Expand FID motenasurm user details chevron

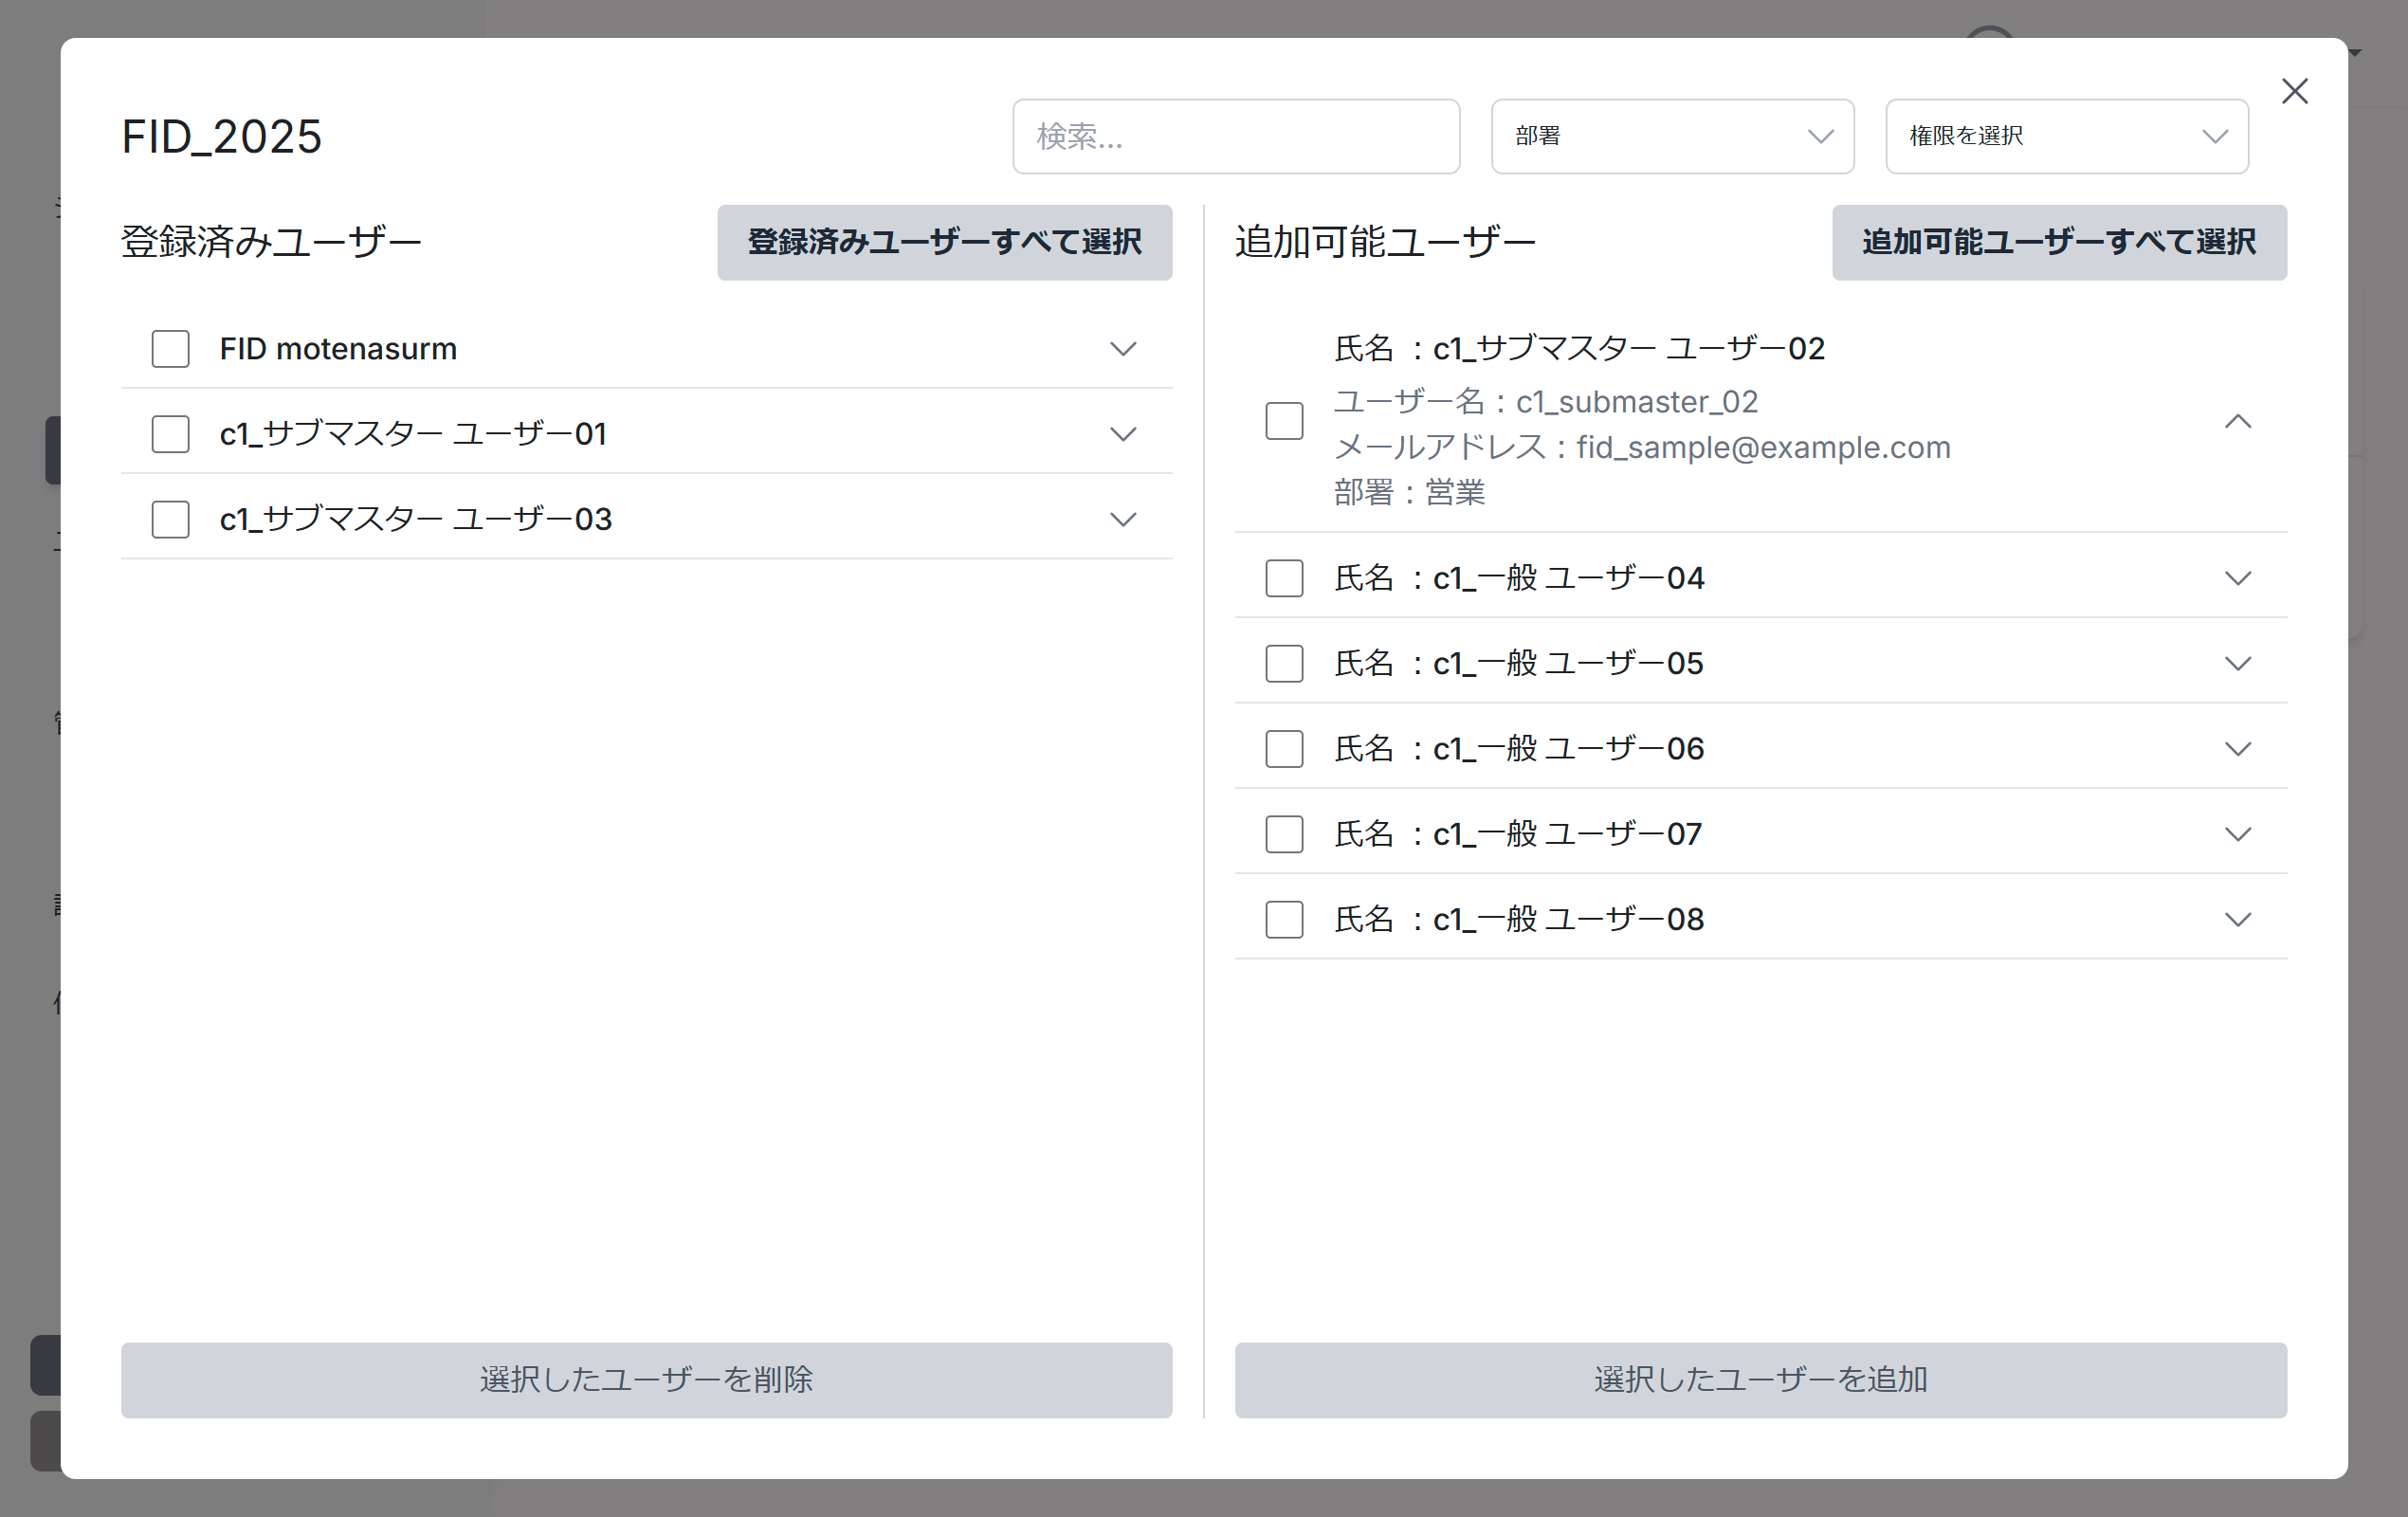point(1123,349)
